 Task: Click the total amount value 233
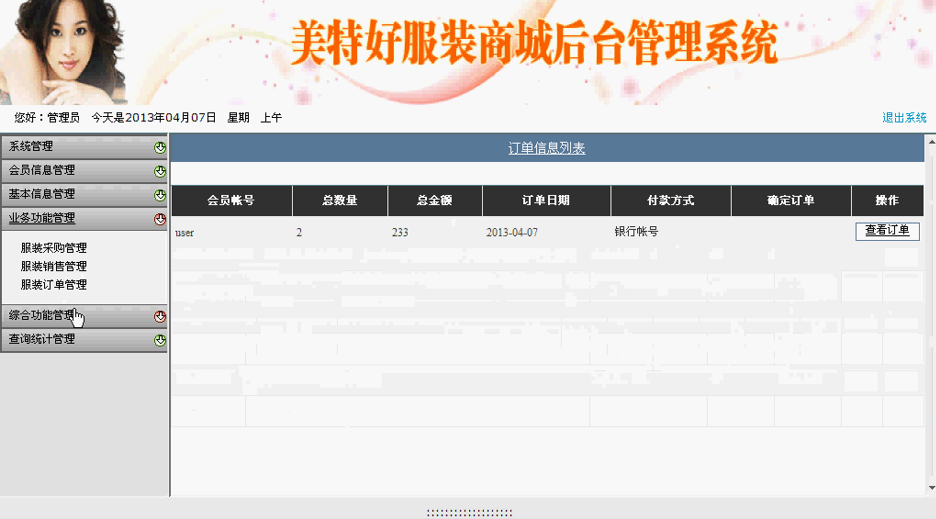coord(400,232)
